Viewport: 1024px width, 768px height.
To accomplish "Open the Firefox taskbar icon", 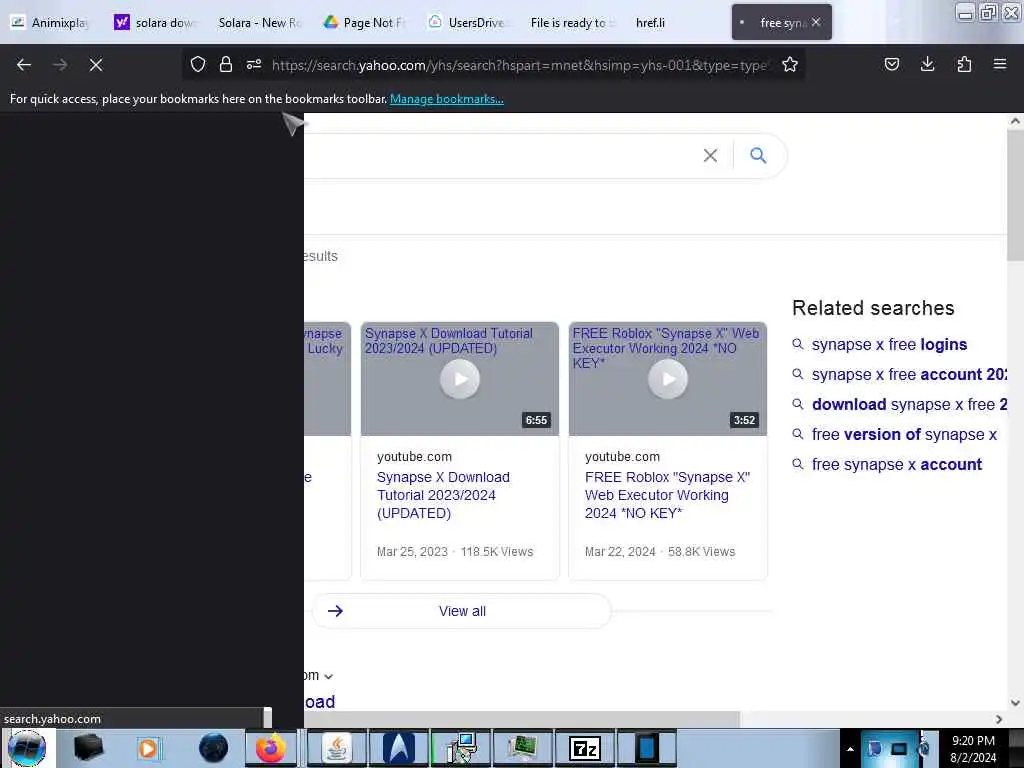I will click(270, 748).
